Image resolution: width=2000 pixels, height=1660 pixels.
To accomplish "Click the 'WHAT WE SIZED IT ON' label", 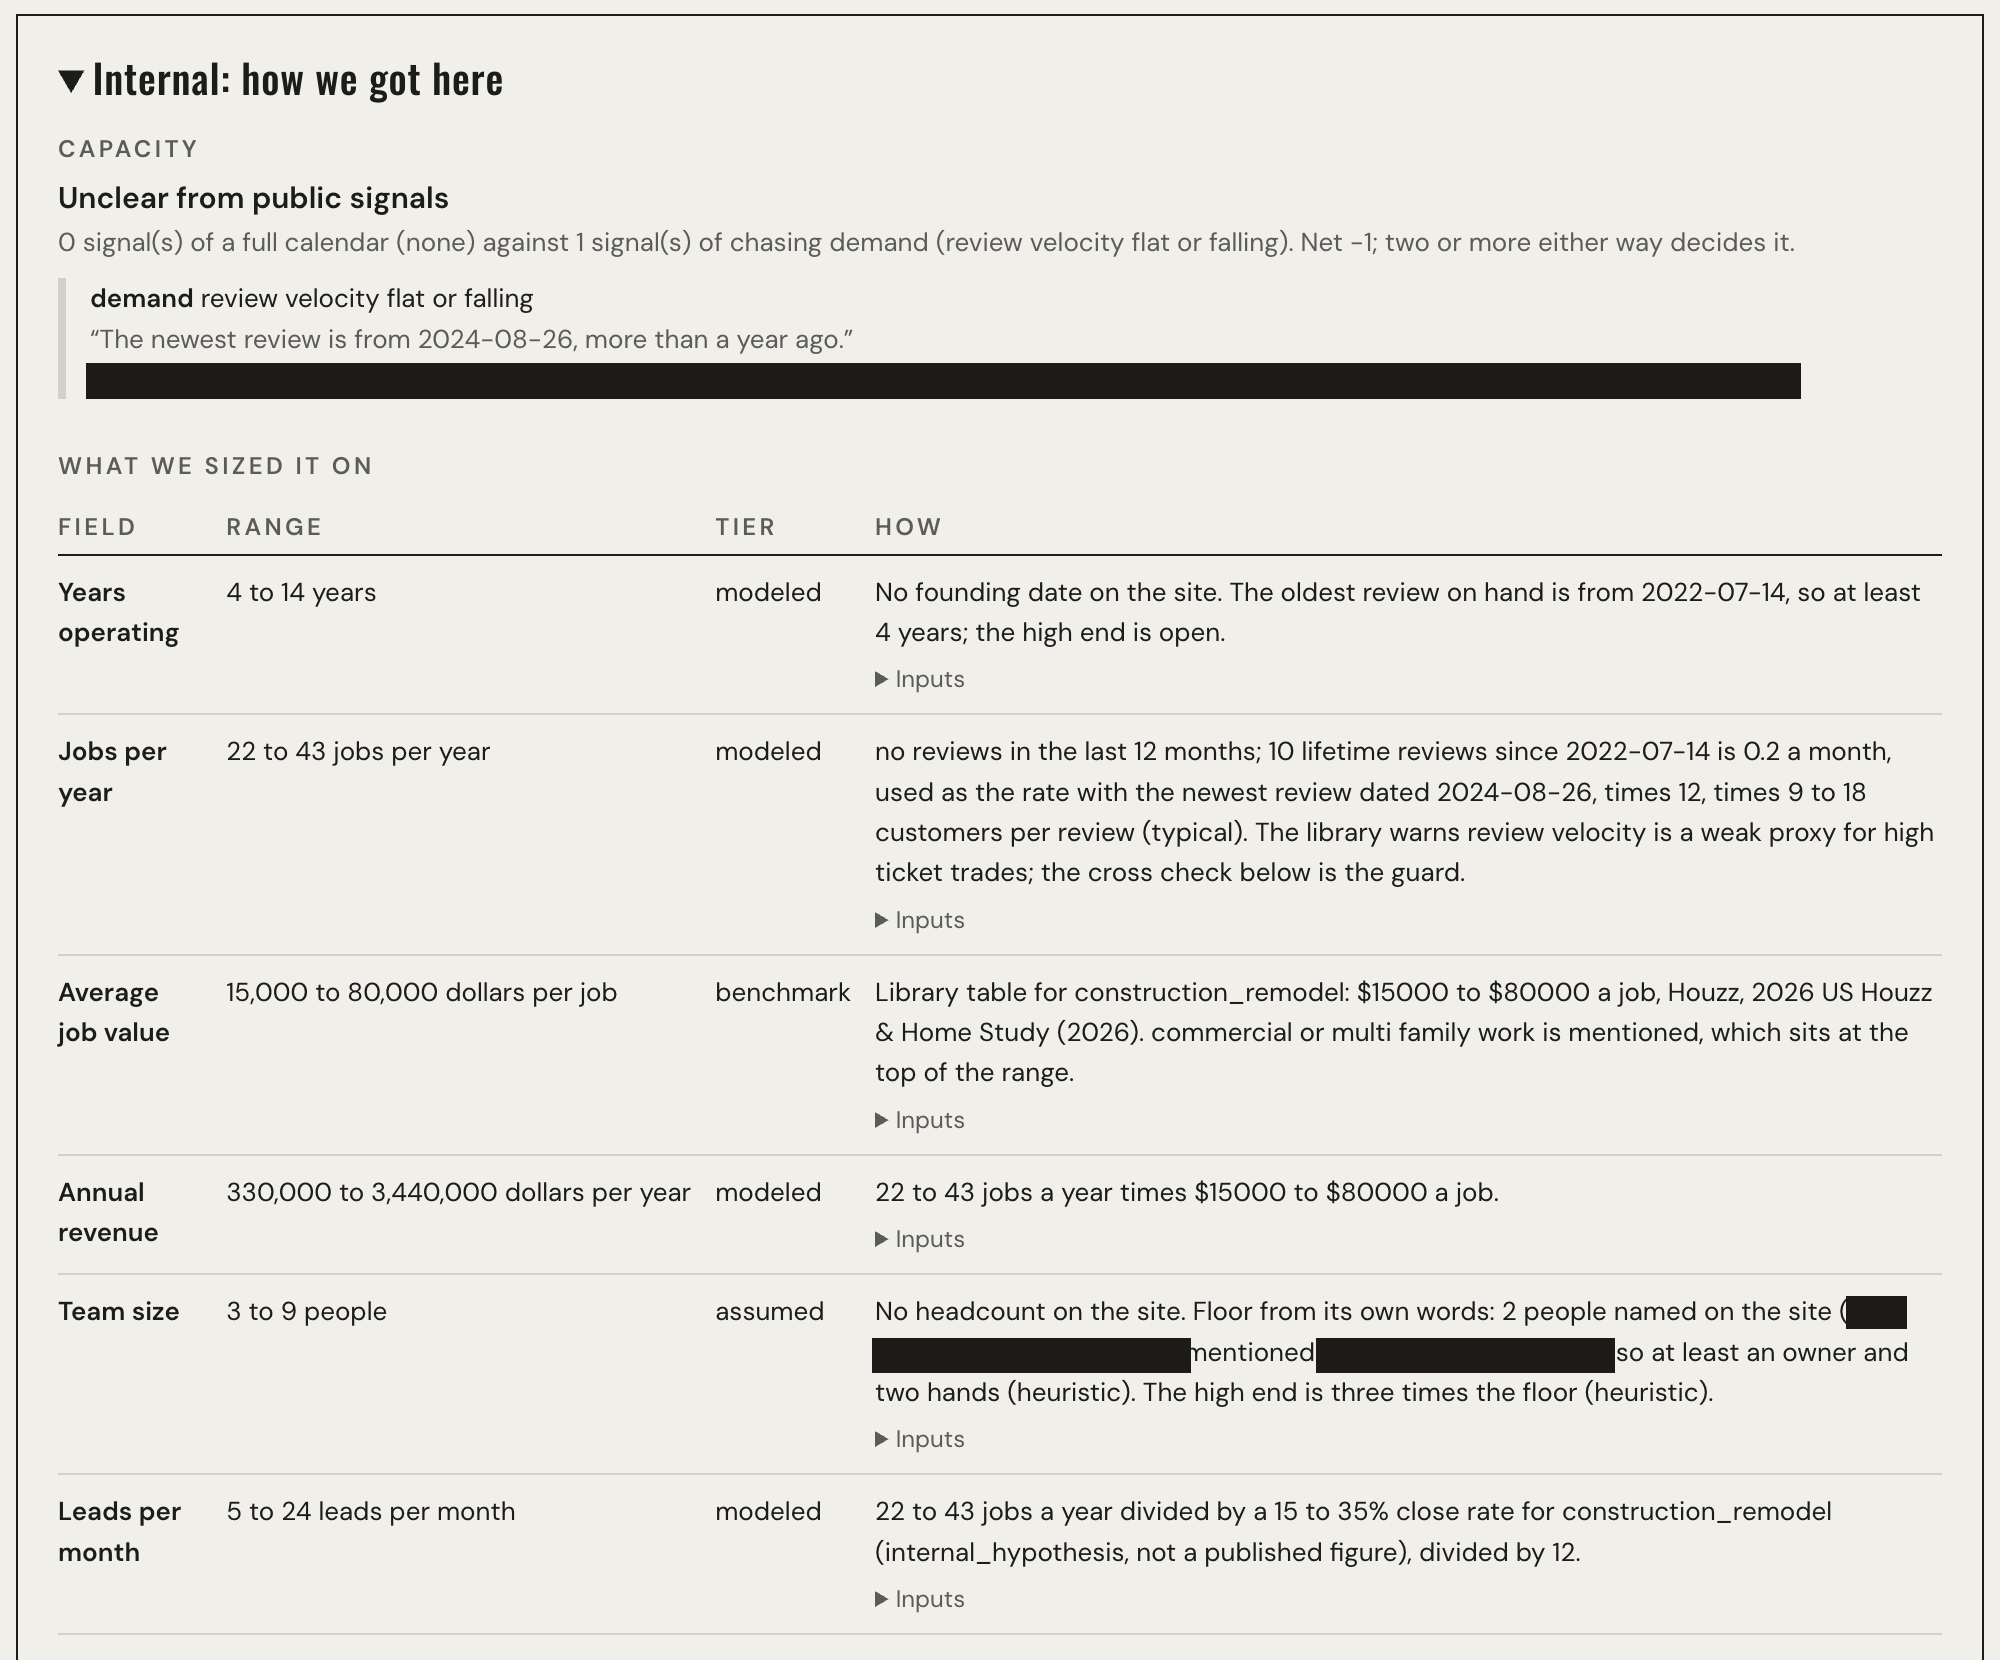I will click(215, 466).
